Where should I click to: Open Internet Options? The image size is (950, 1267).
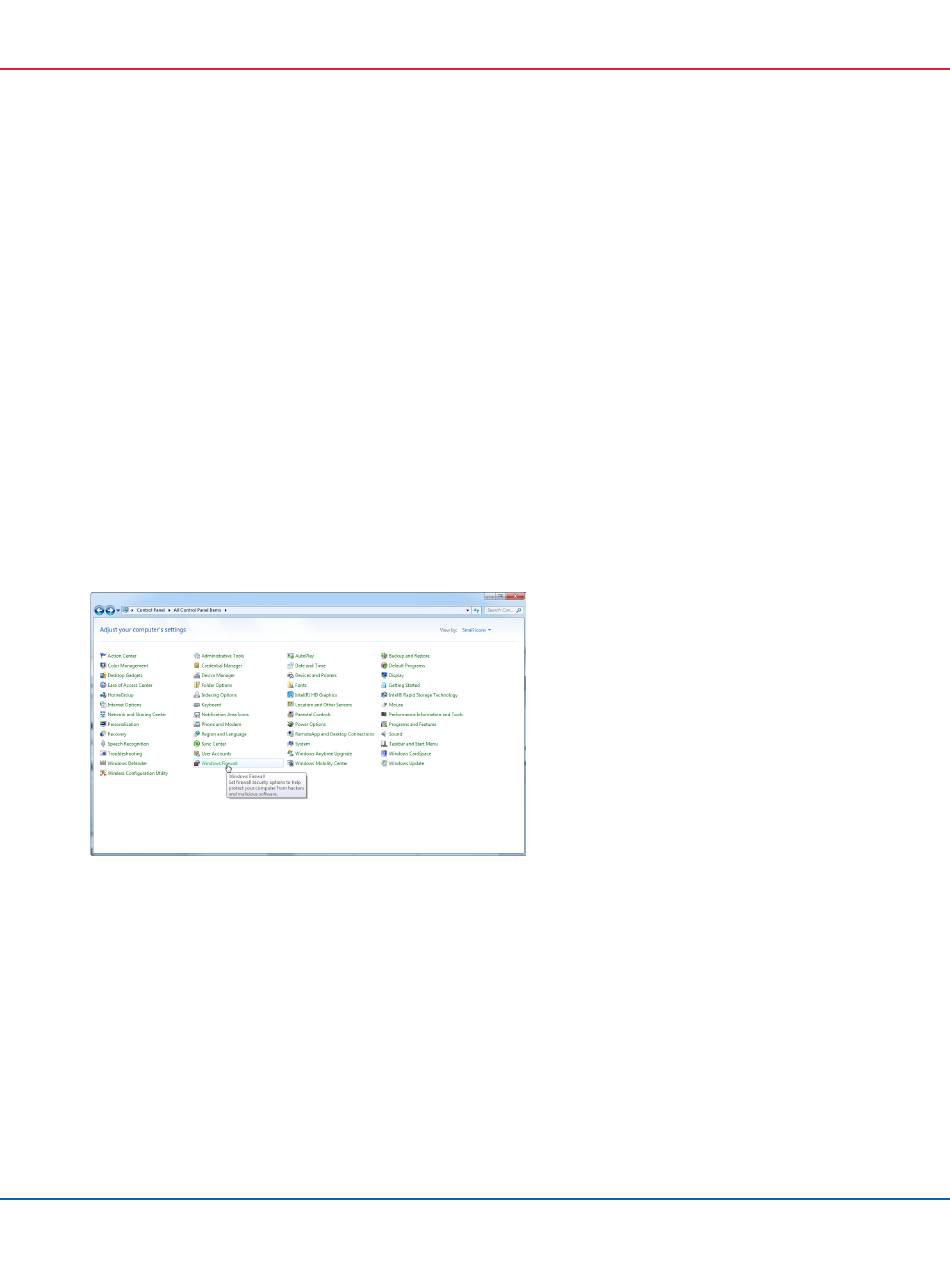point(120,705)
